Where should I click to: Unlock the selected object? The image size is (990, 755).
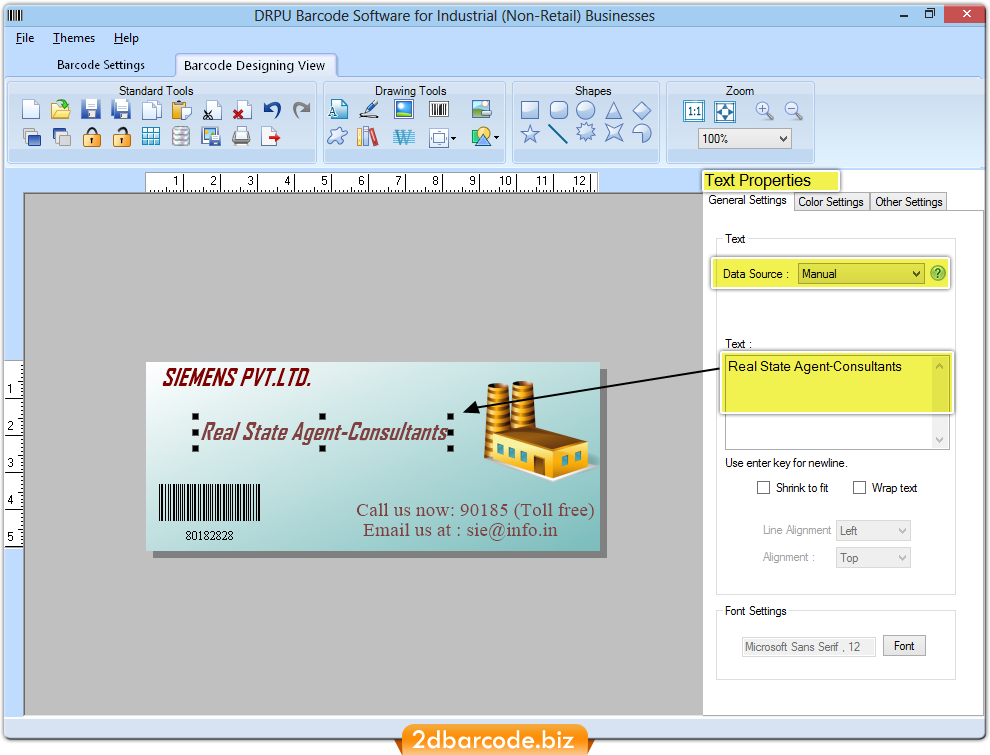point(121,136)
